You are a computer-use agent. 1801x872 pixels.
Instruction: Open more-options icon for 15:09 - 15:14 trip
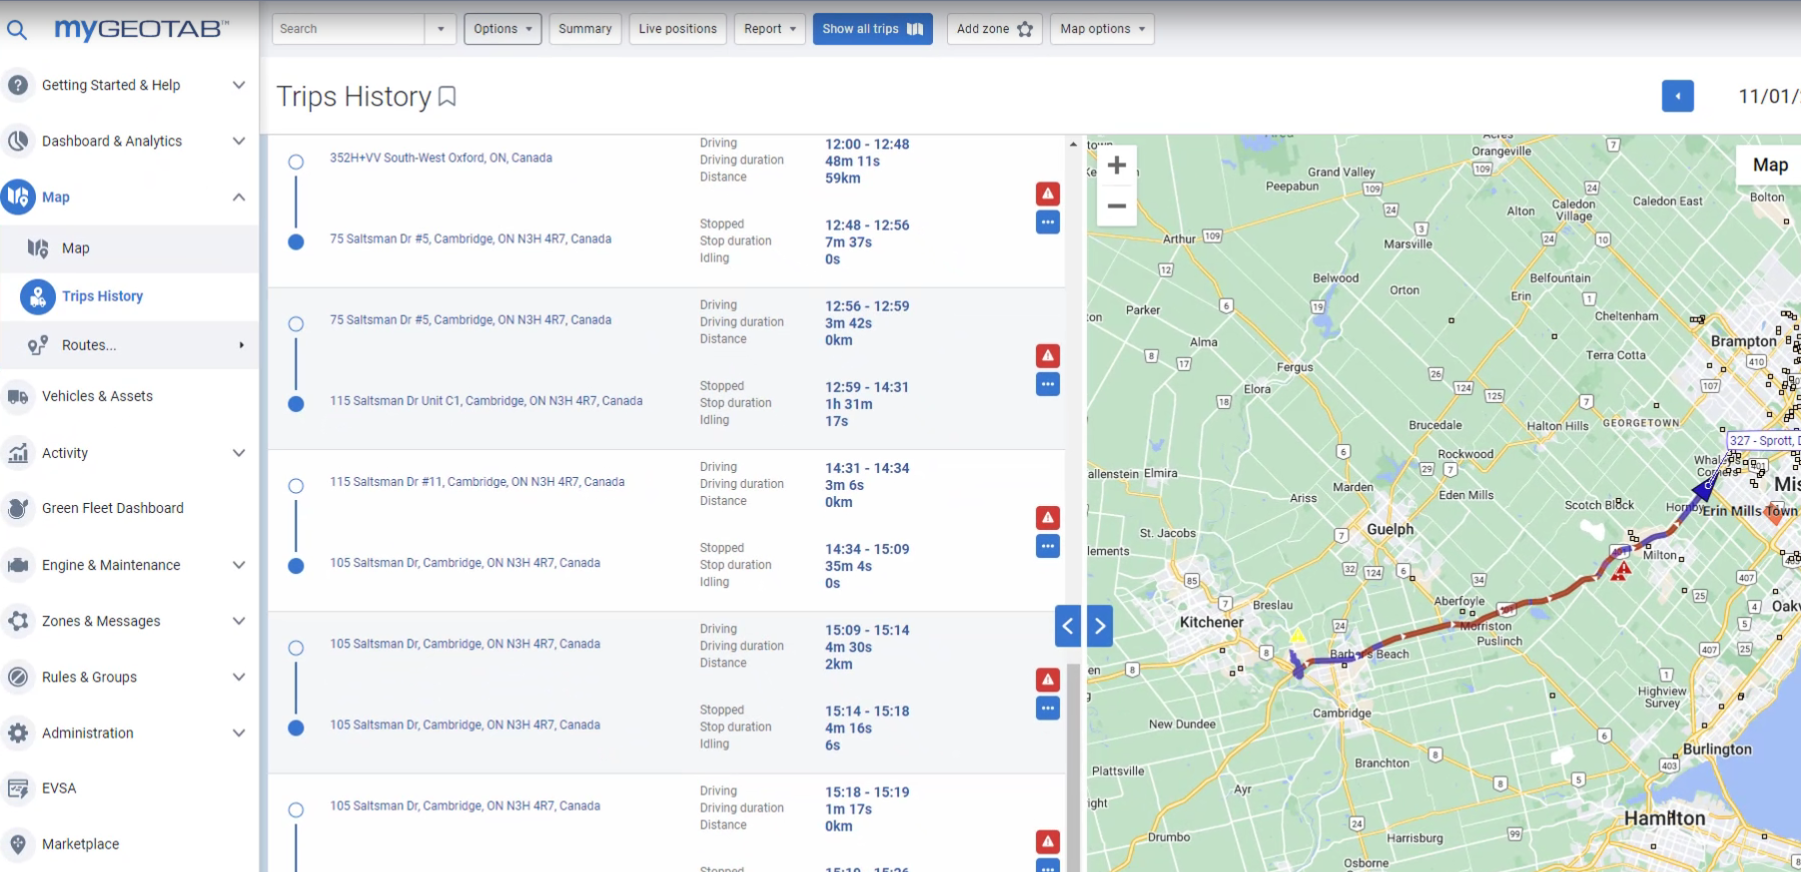1047,708
